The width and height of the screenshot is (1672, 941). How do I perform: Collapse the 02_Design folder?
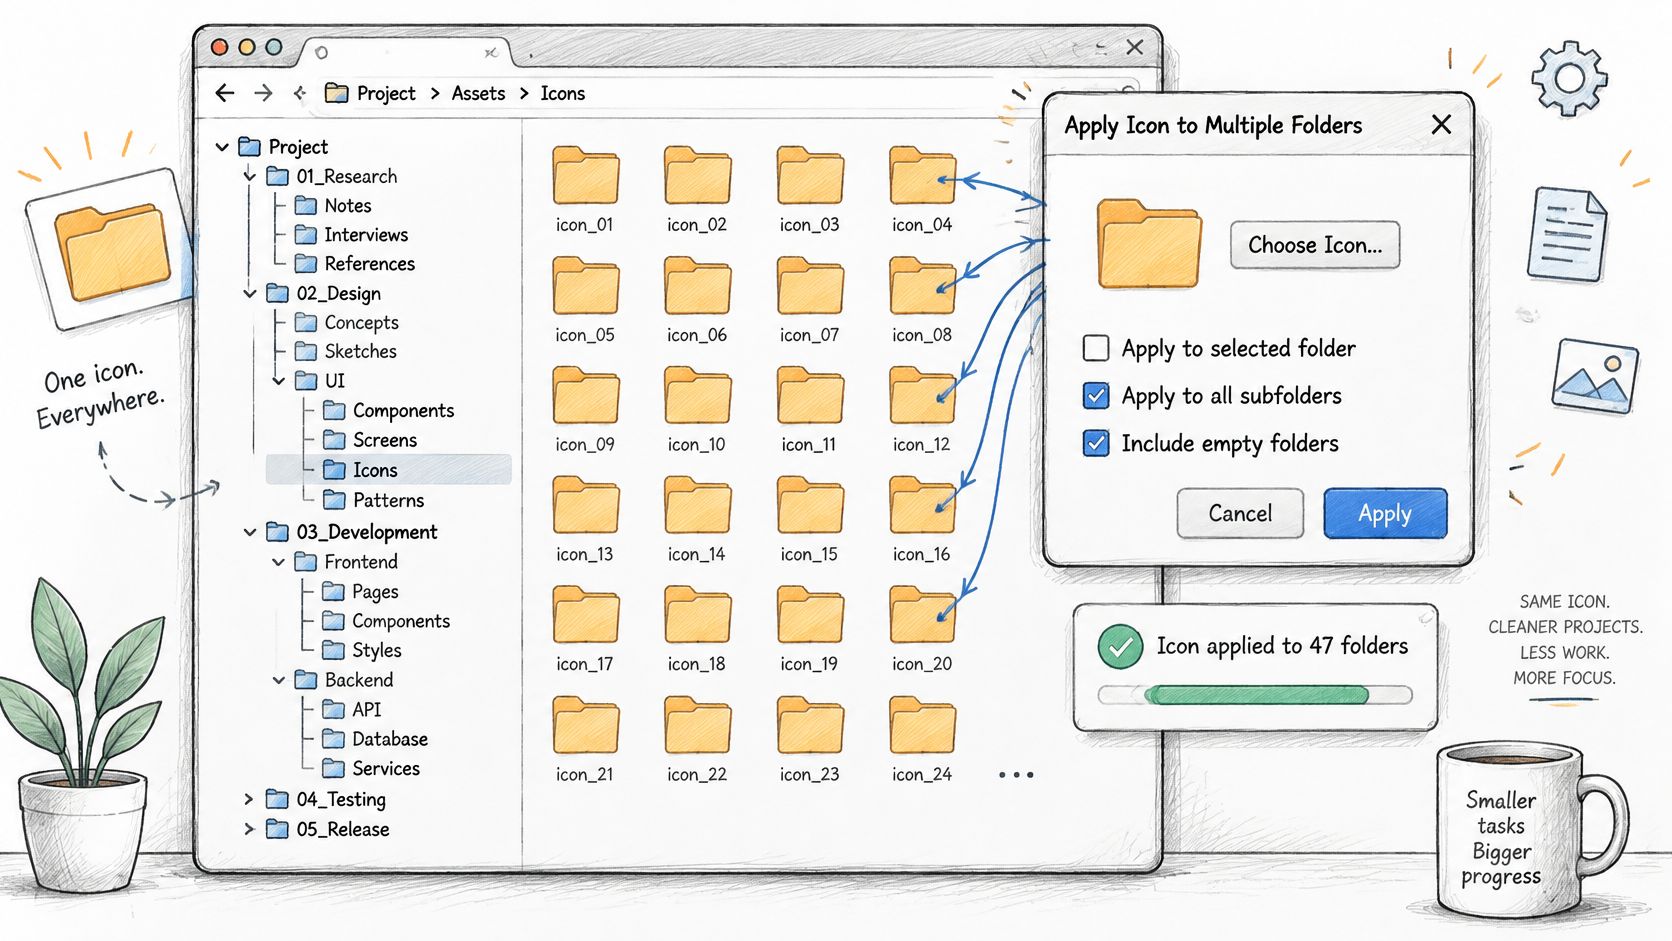pos(250,293)
